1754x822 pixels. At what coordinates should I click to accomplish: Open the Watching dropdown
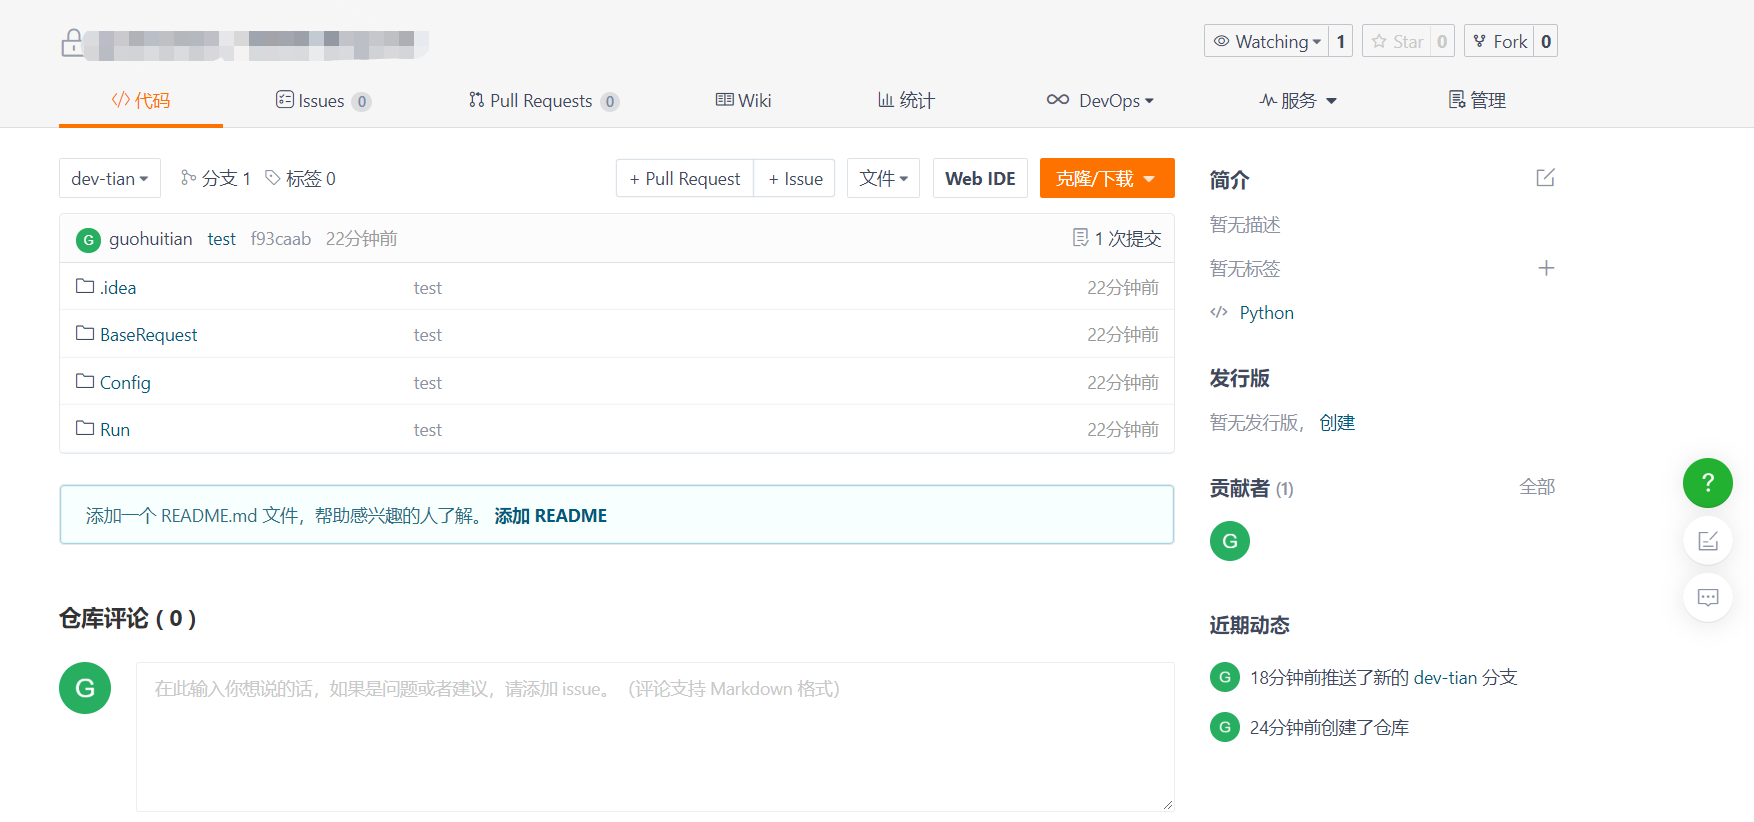(1267, 41)
